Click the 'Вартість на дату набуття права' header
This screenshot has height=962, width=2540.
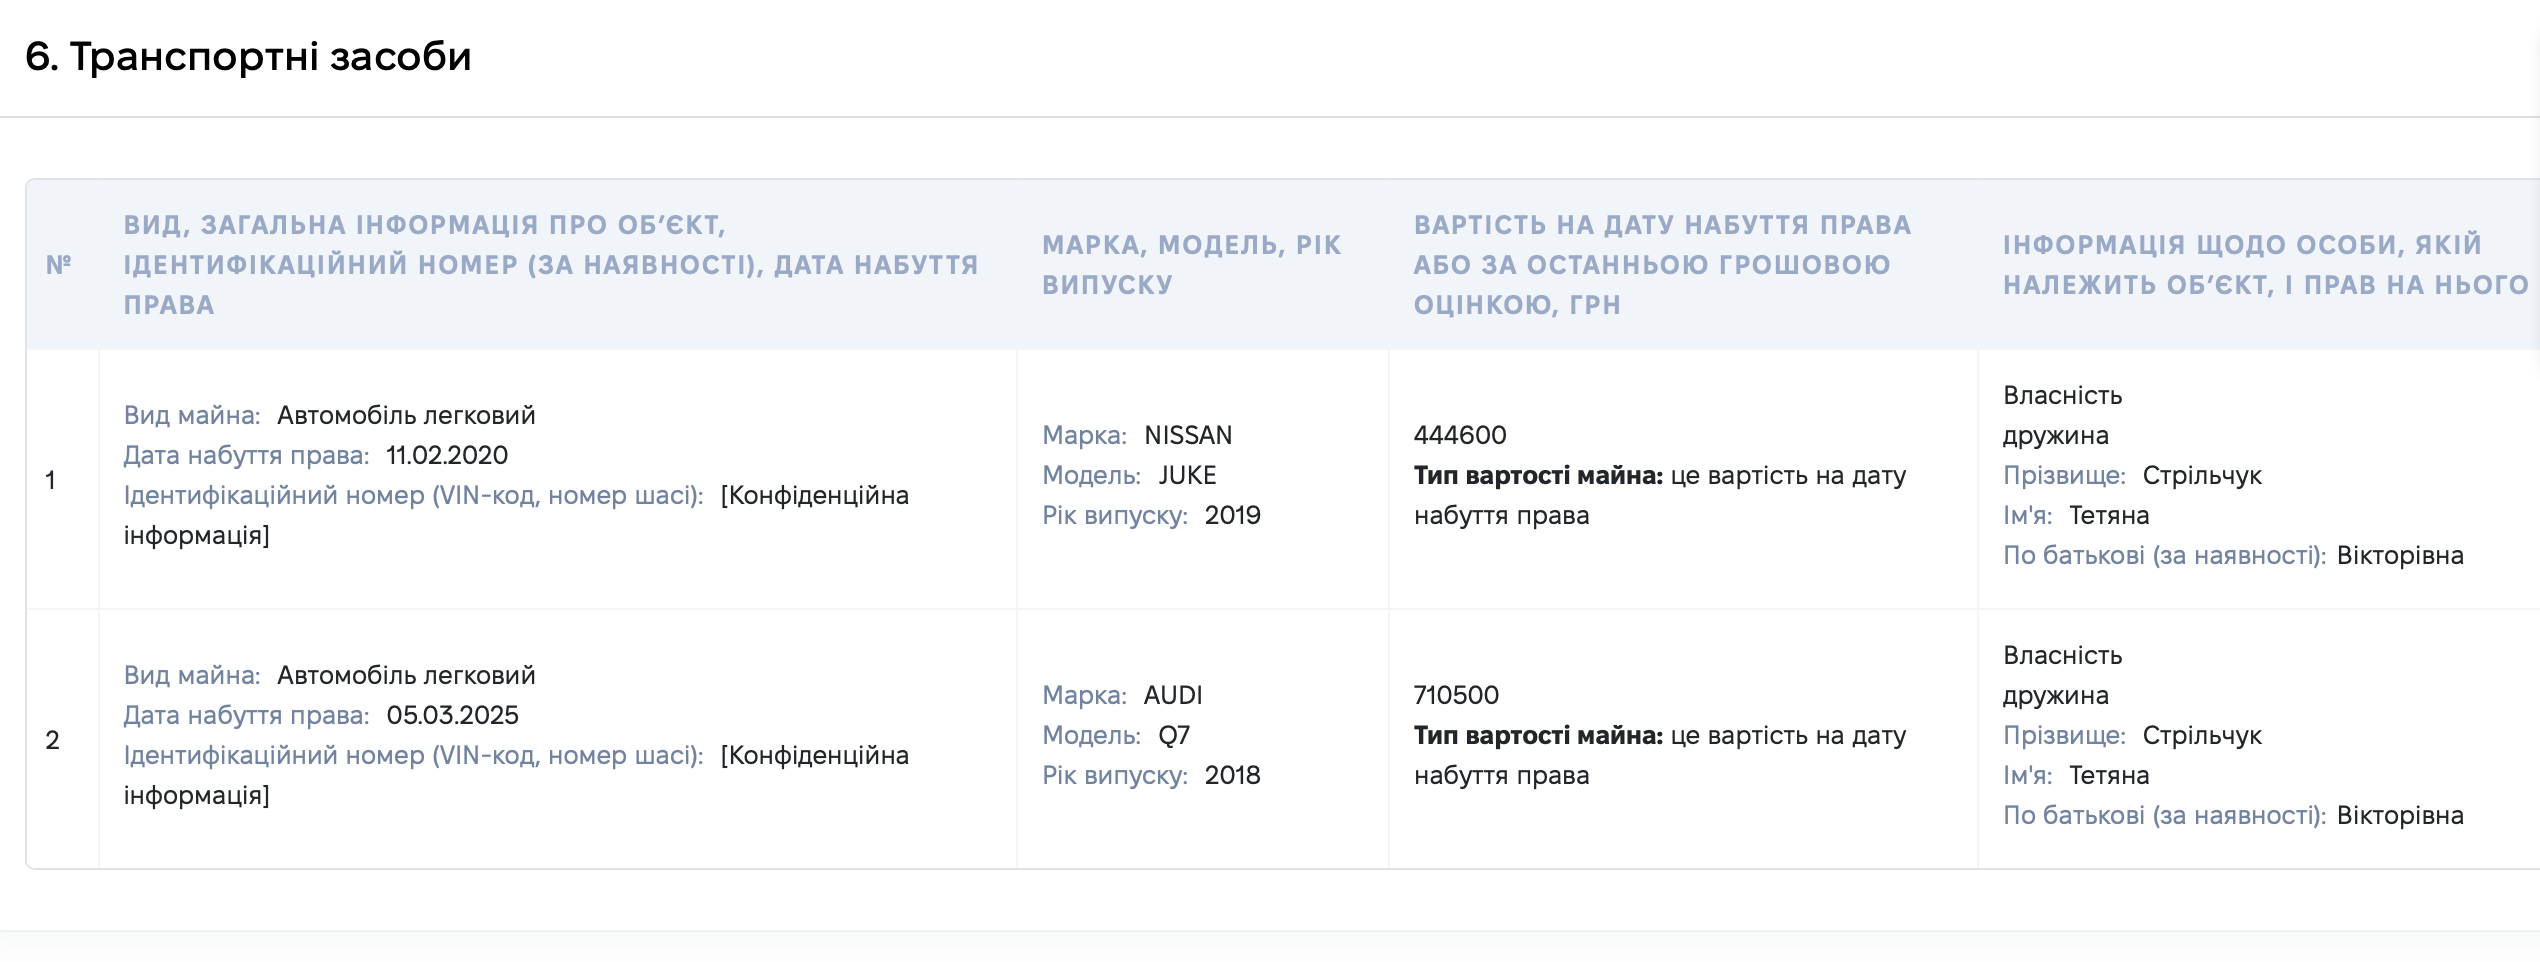point(1662,265)
